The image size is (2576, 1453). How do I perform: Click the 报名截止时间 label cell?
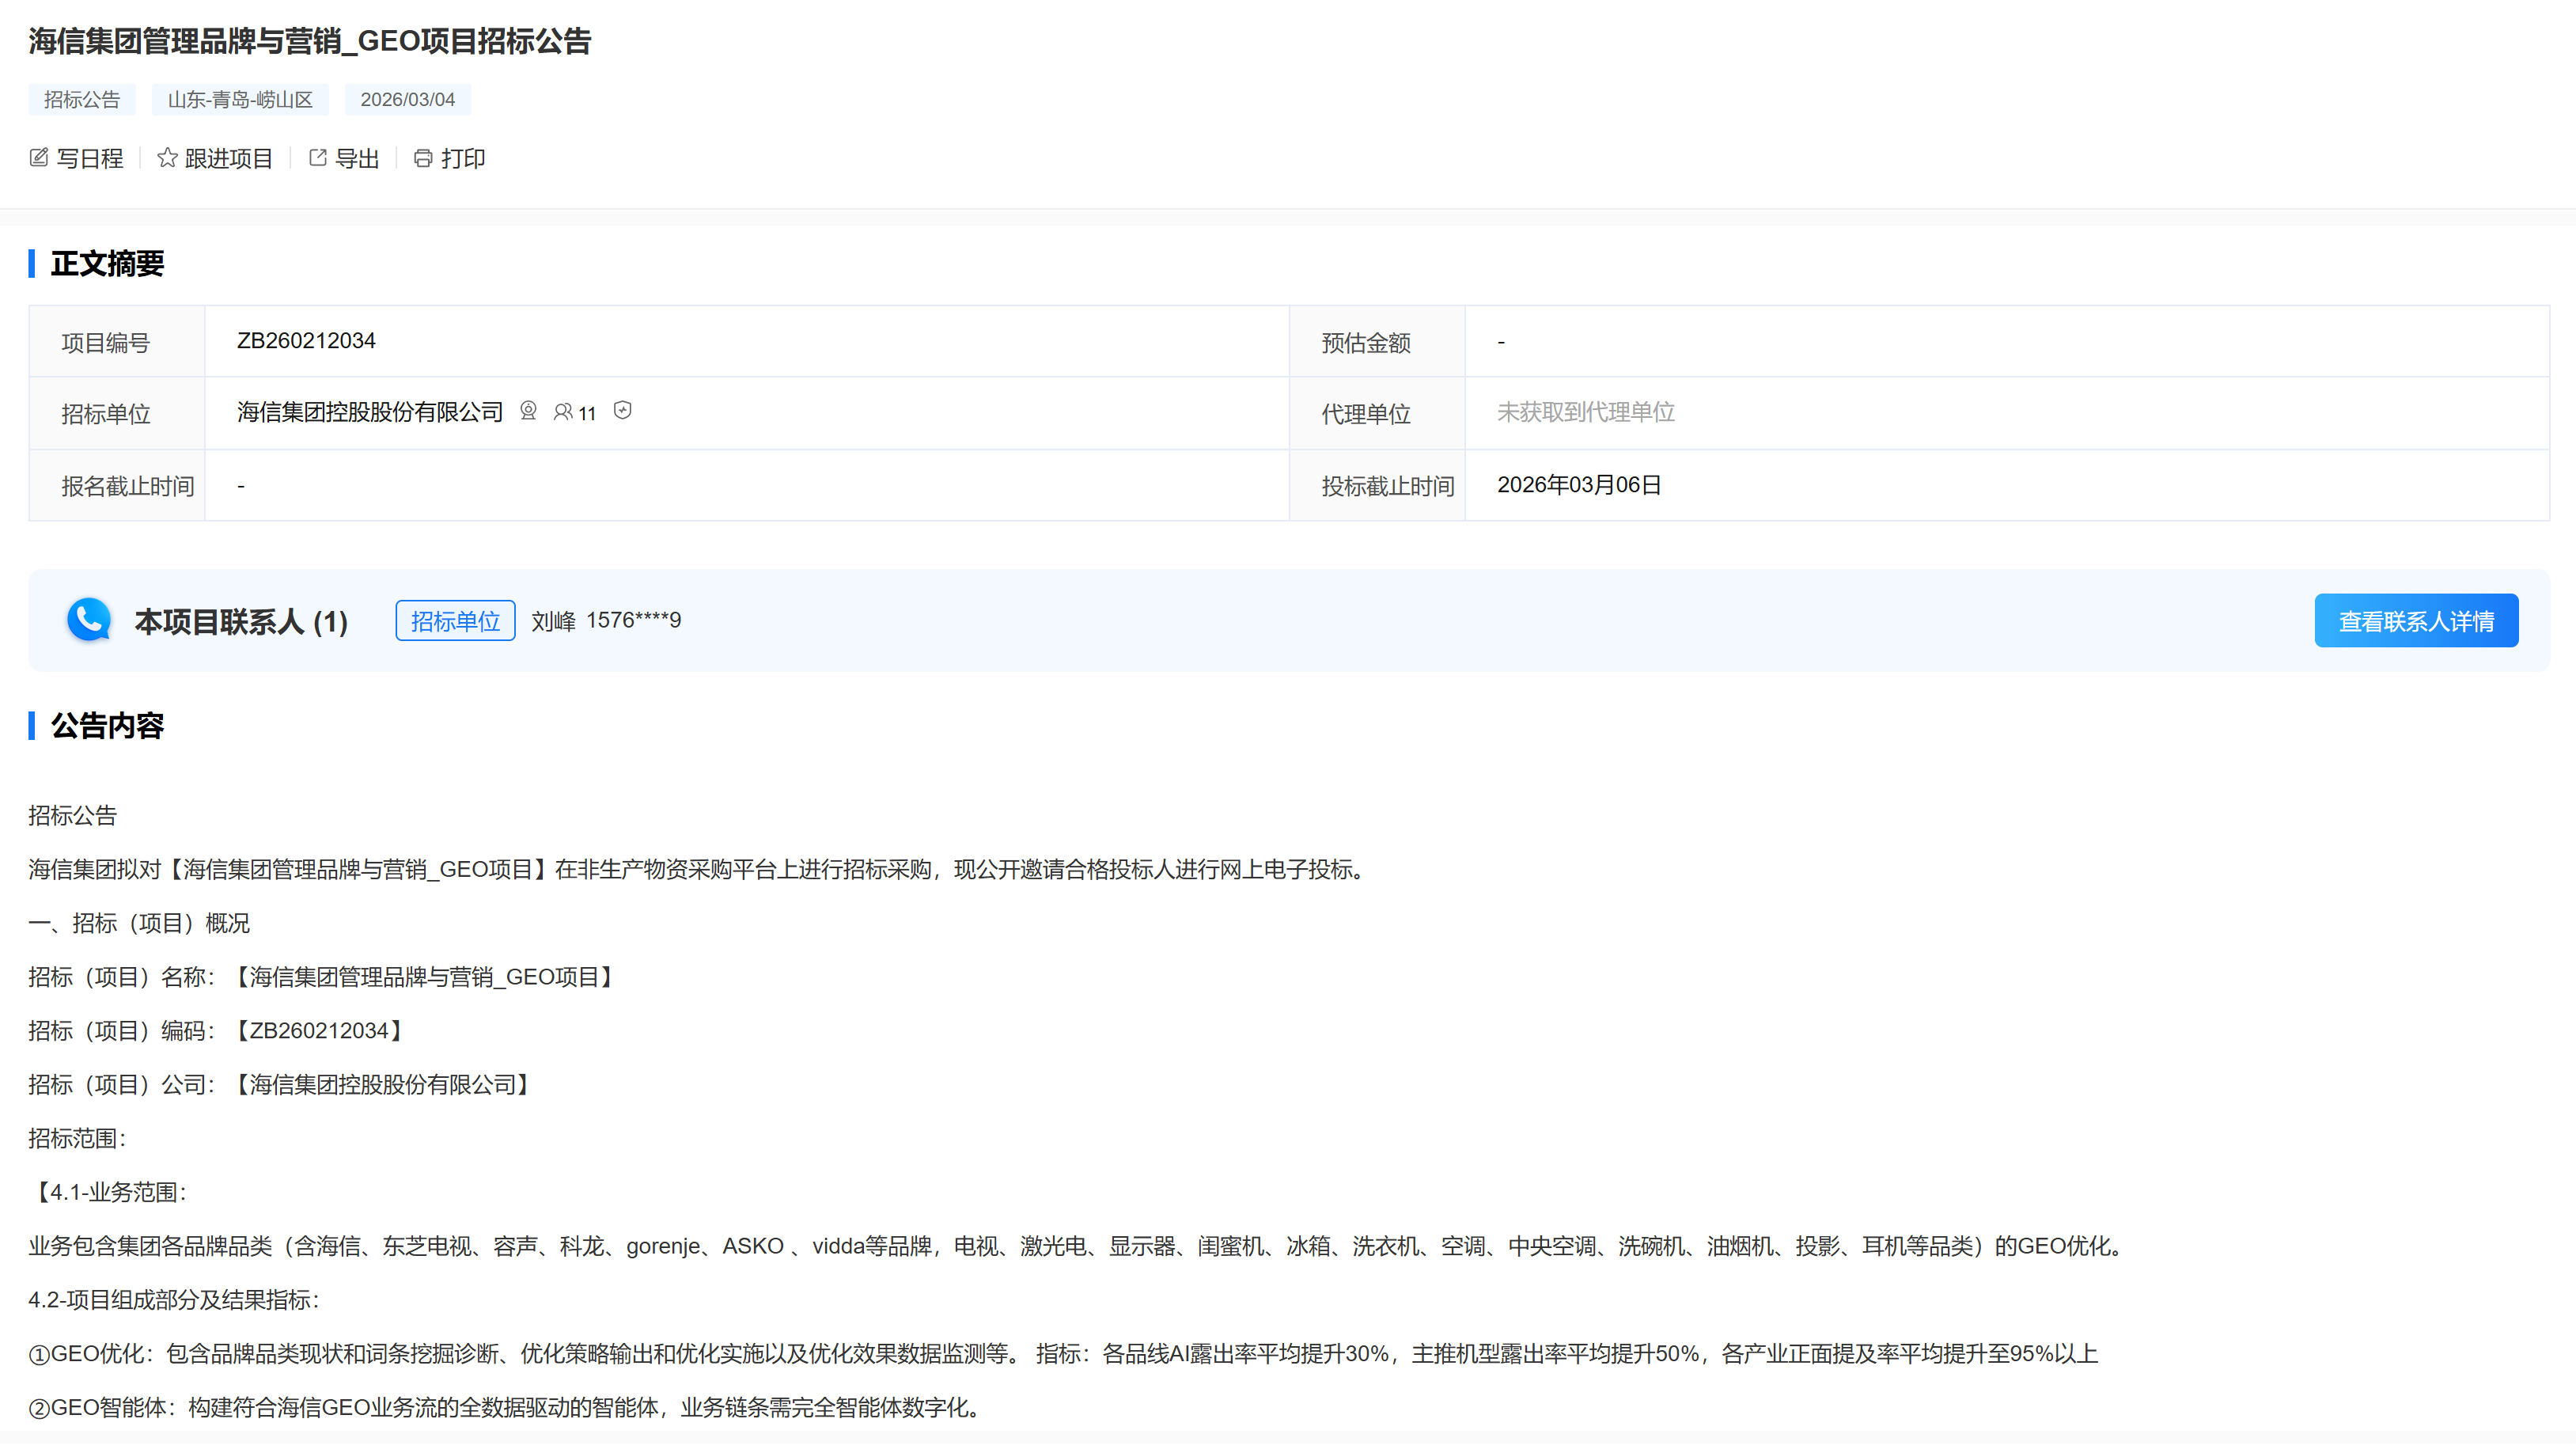pyautogui.click(x=117, y=486)
